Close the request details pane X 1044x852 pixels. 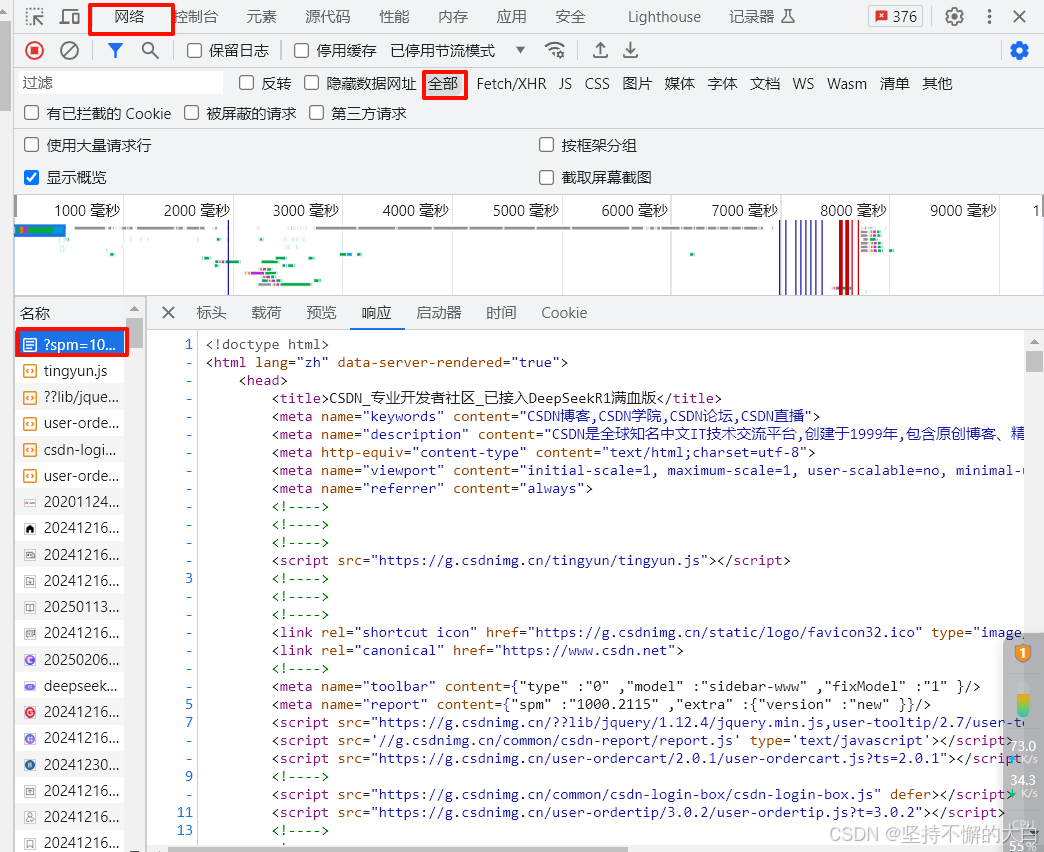coord(168,313)
